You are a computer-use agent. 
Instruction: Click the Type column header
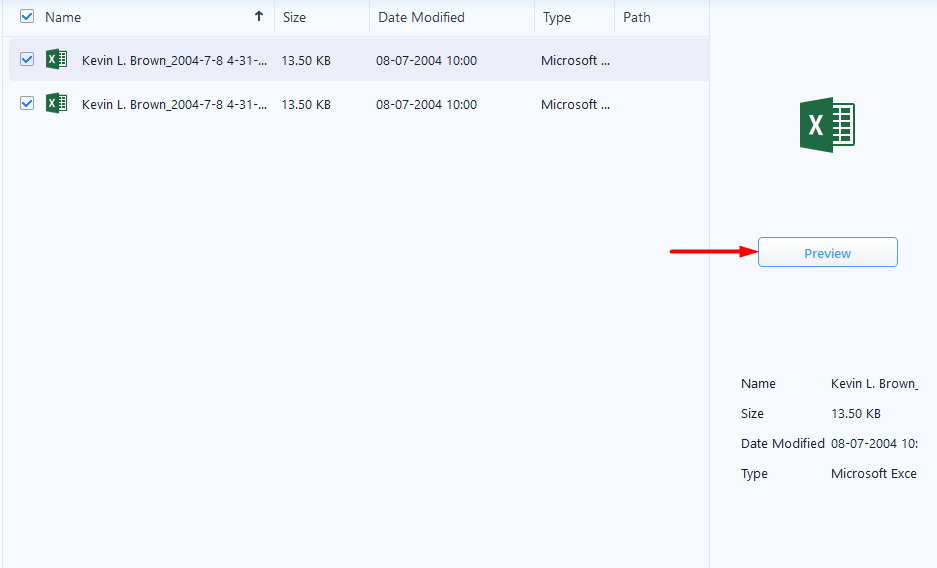(556, 17)
